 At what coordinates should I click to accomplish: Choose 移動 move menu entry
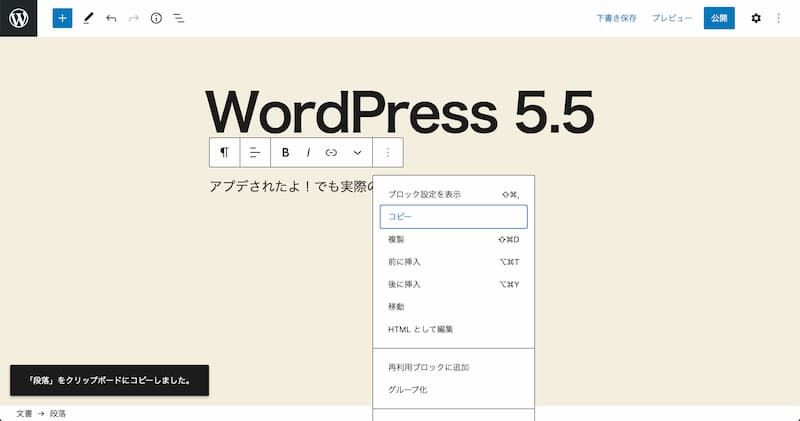tap(454, 307)
